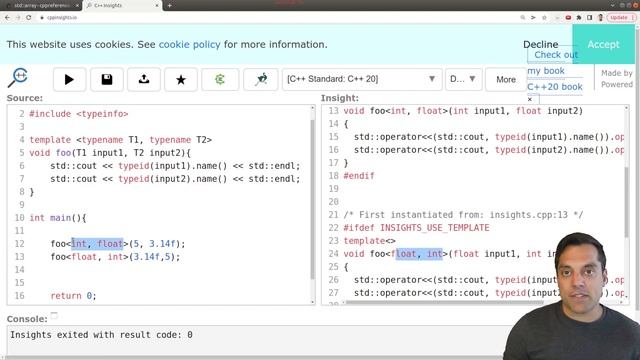The height and width of the screenshot is (360, 640).
Task: Click the cppinsights.io address bar
Action: (x=278, y=18)
